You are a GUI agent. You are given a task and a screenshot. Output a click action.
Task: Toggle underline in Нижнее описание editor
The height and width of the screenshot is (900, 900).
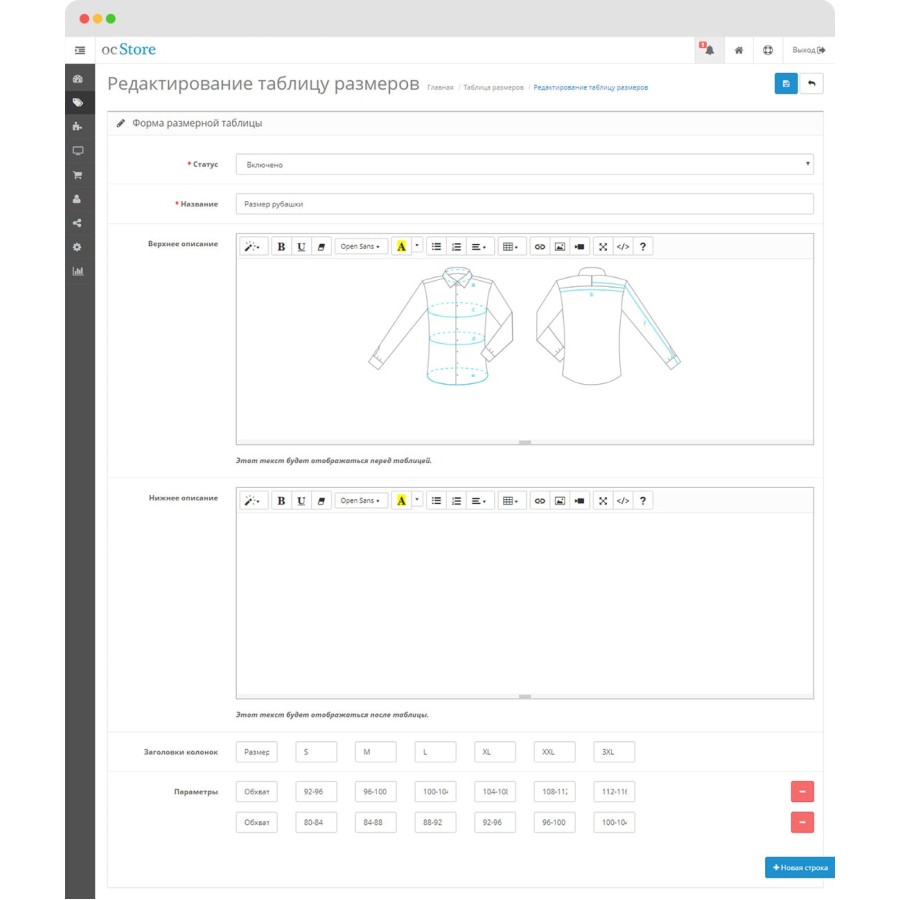tap(301, 501)
